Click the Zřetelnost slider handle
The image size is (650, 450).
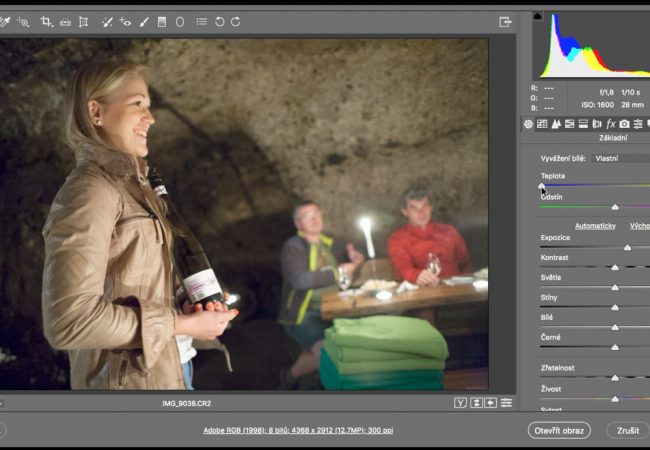coord(615,377)
